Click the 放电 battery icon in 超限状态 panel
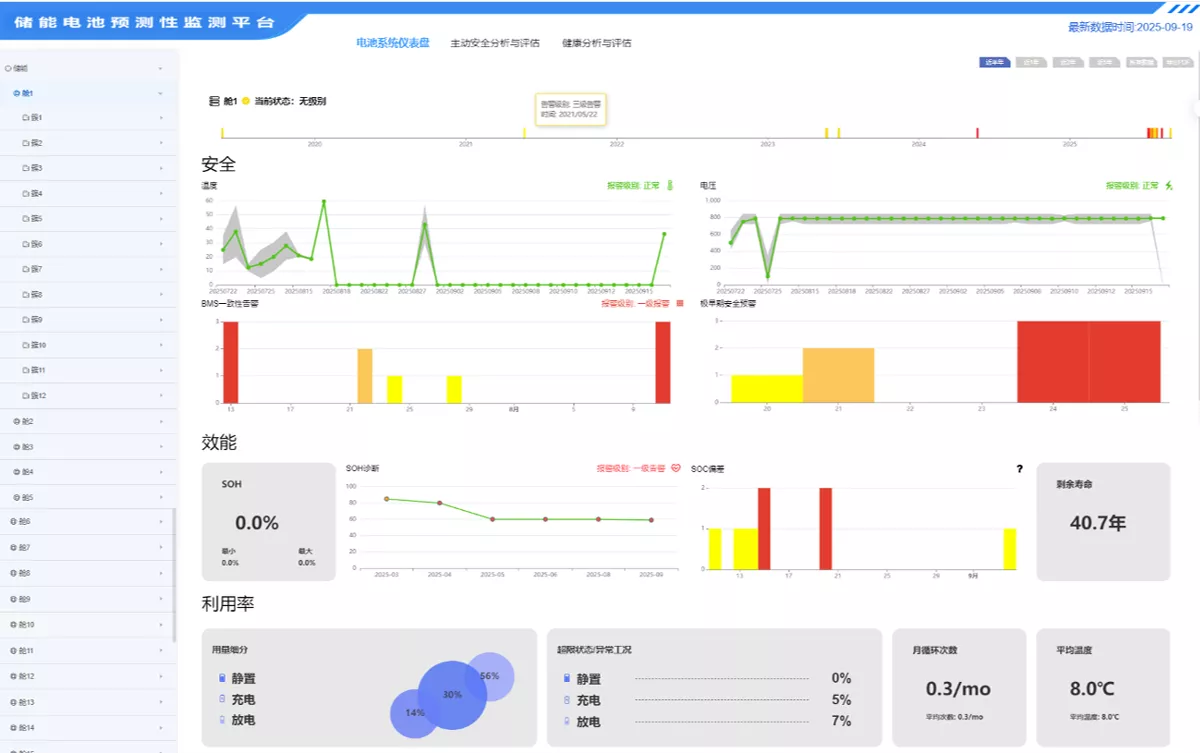The image size is (1202, 753). (x=567, y=721)
